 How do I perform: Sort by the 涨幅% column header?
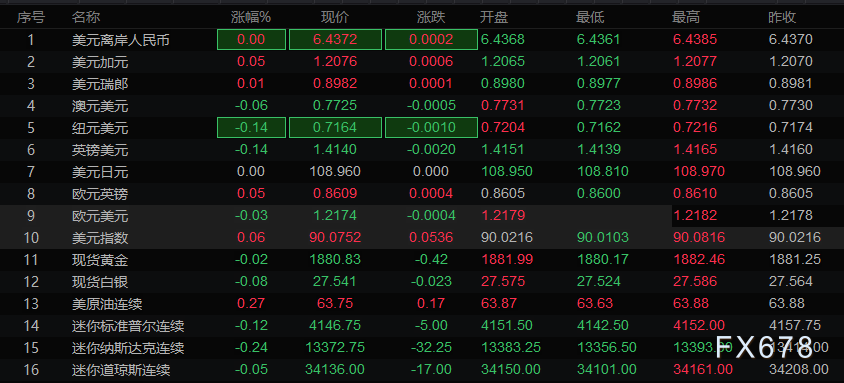(x=251, y=17)
